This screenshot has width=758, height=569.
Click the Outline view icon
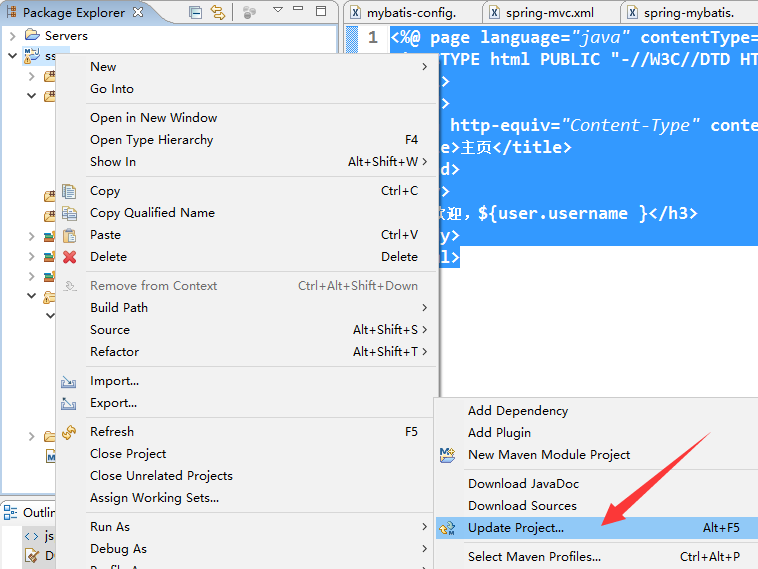(x=11, y=513)
